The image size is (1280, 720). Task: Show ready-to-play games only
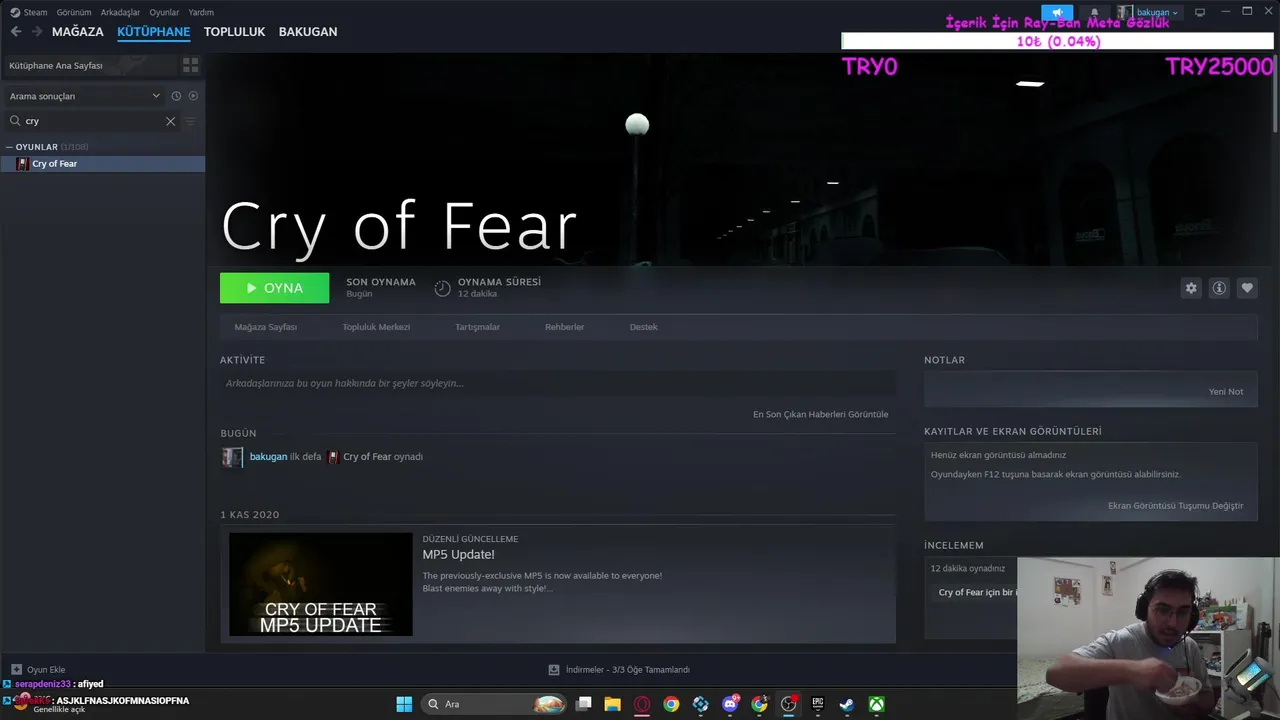pos(193,96)
